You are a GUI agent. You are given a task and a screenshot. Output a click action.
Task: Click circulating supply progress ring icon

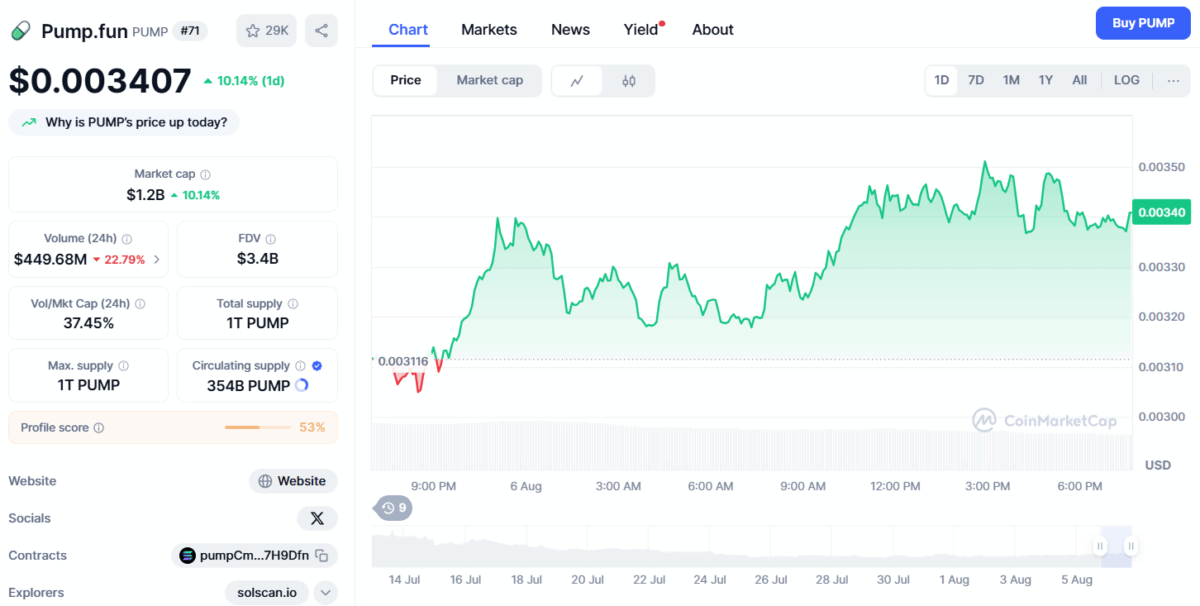tap(302, 386)
